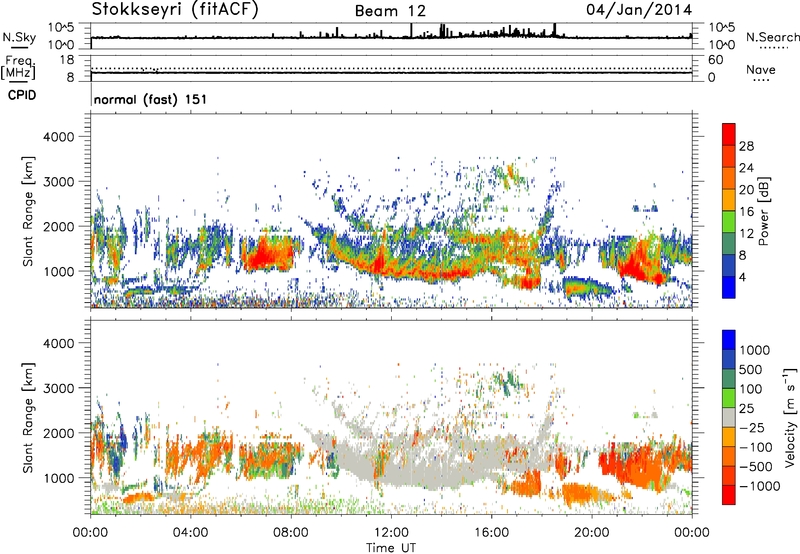This screenshot has height=554, width=800.
Task: Click the 16 tick on power colorbar
Action: coord(746,212)
